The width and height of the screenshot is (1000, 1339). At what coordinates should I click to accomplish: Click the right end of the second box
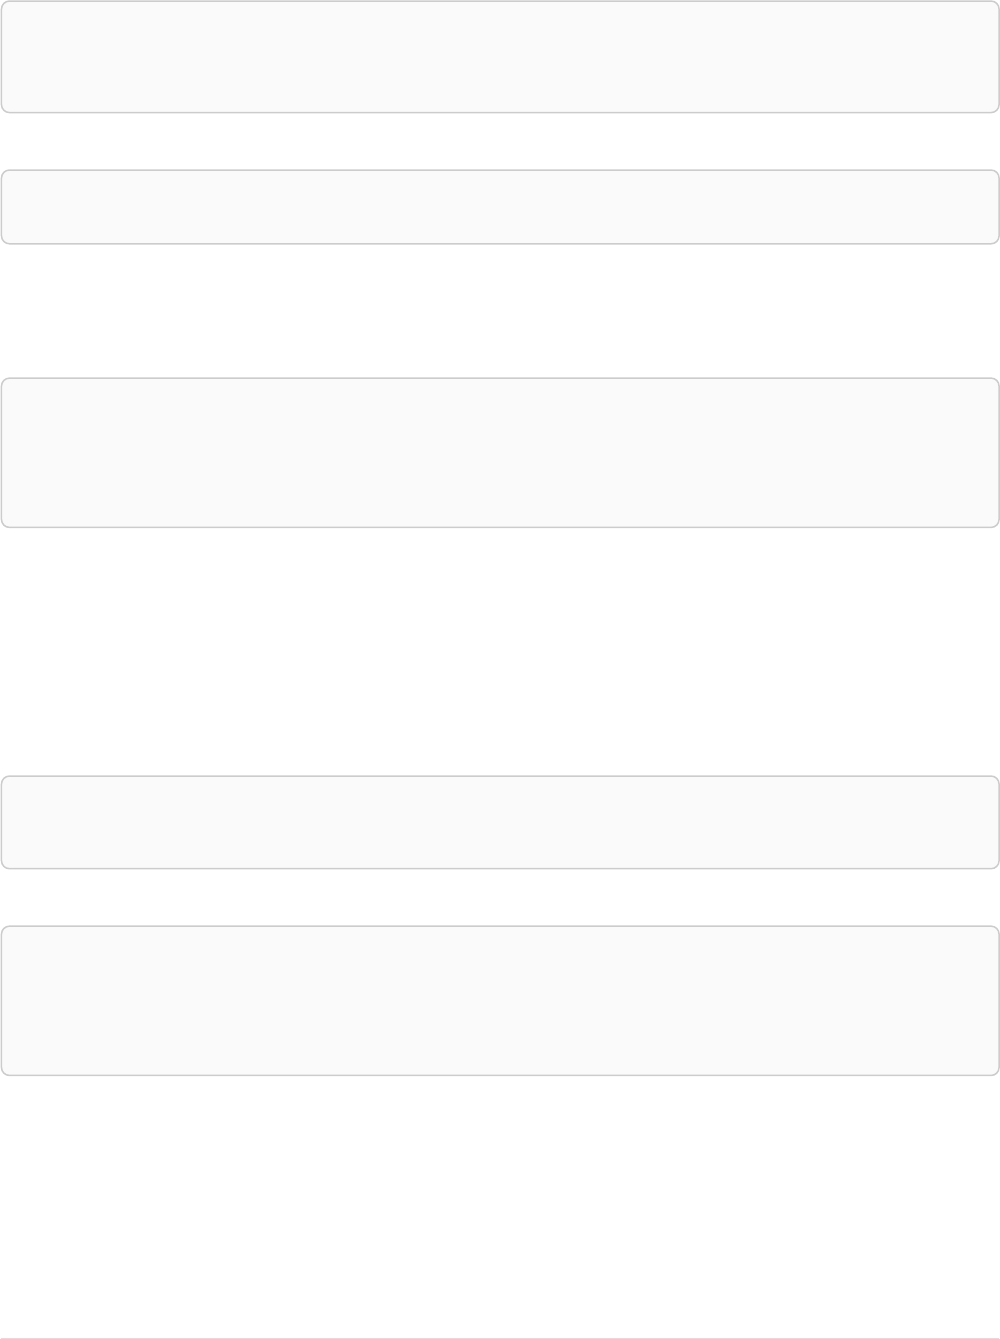pos(996,207)
